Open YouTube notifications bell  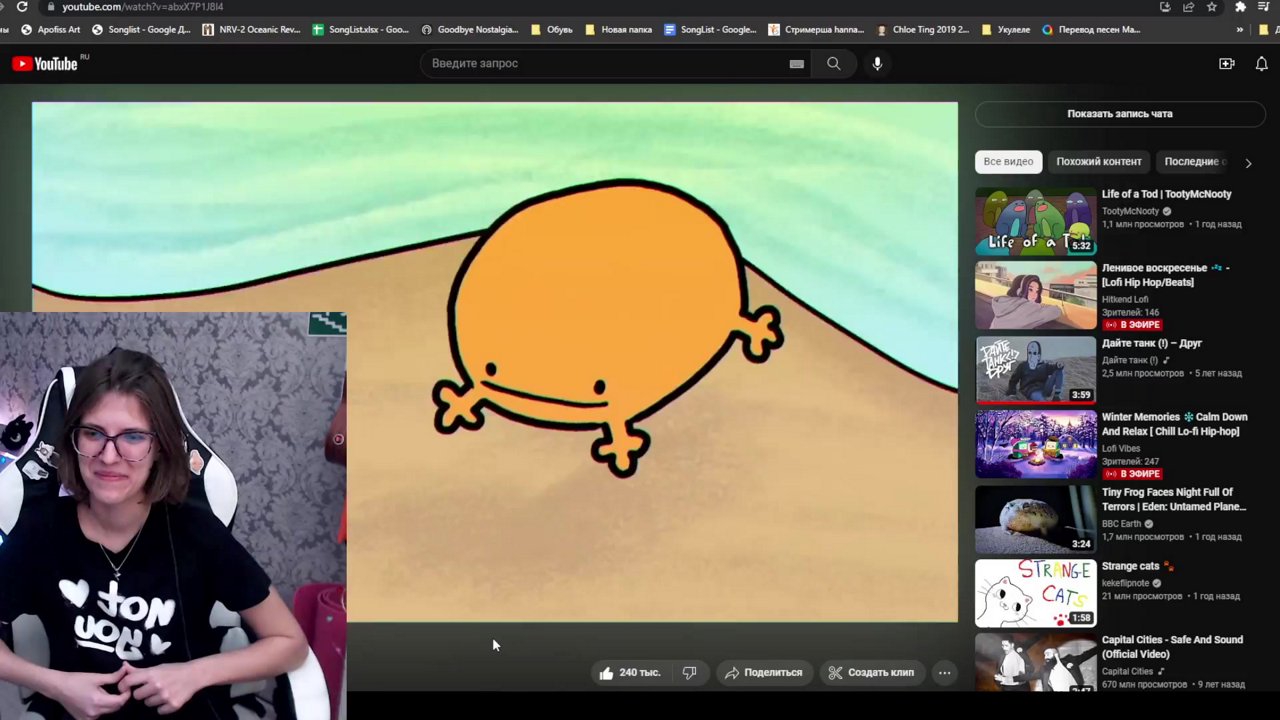(x=1261, y=63)
